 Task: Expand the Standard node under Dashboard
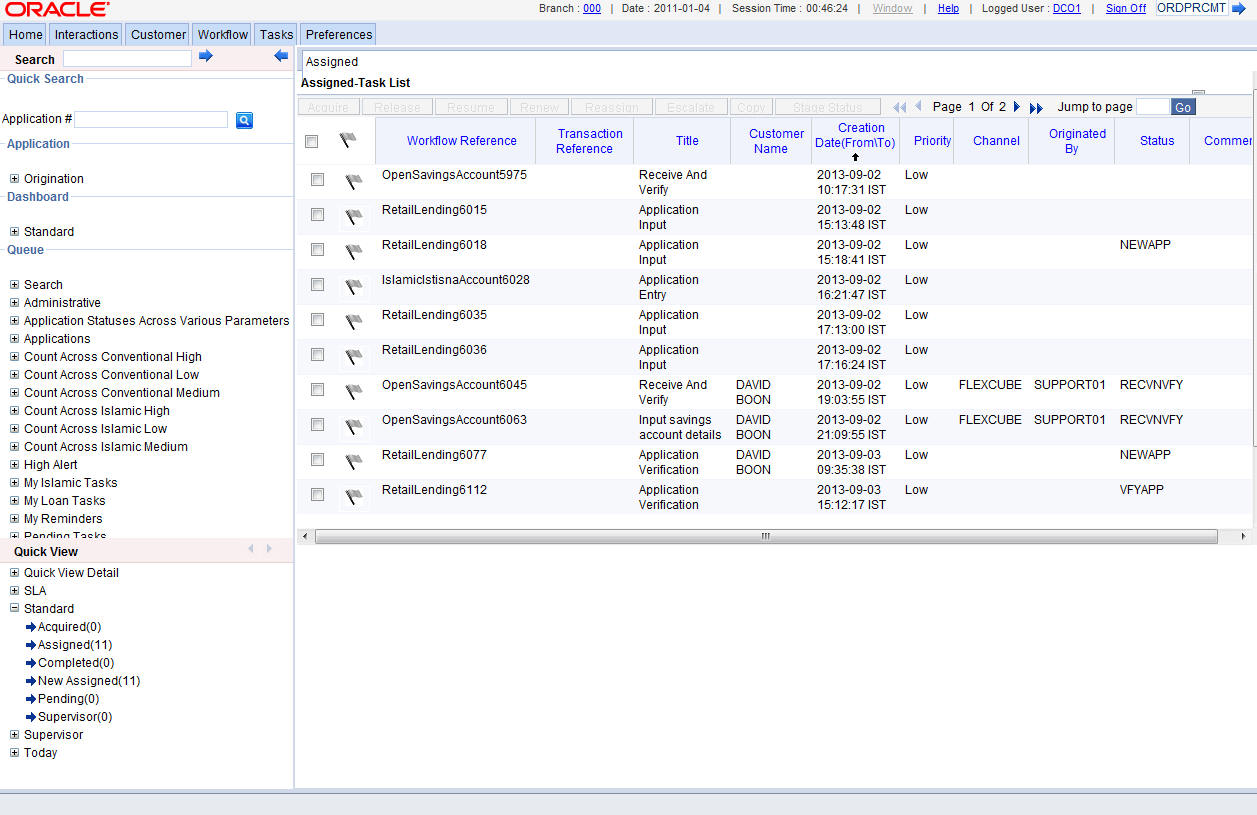15,232
